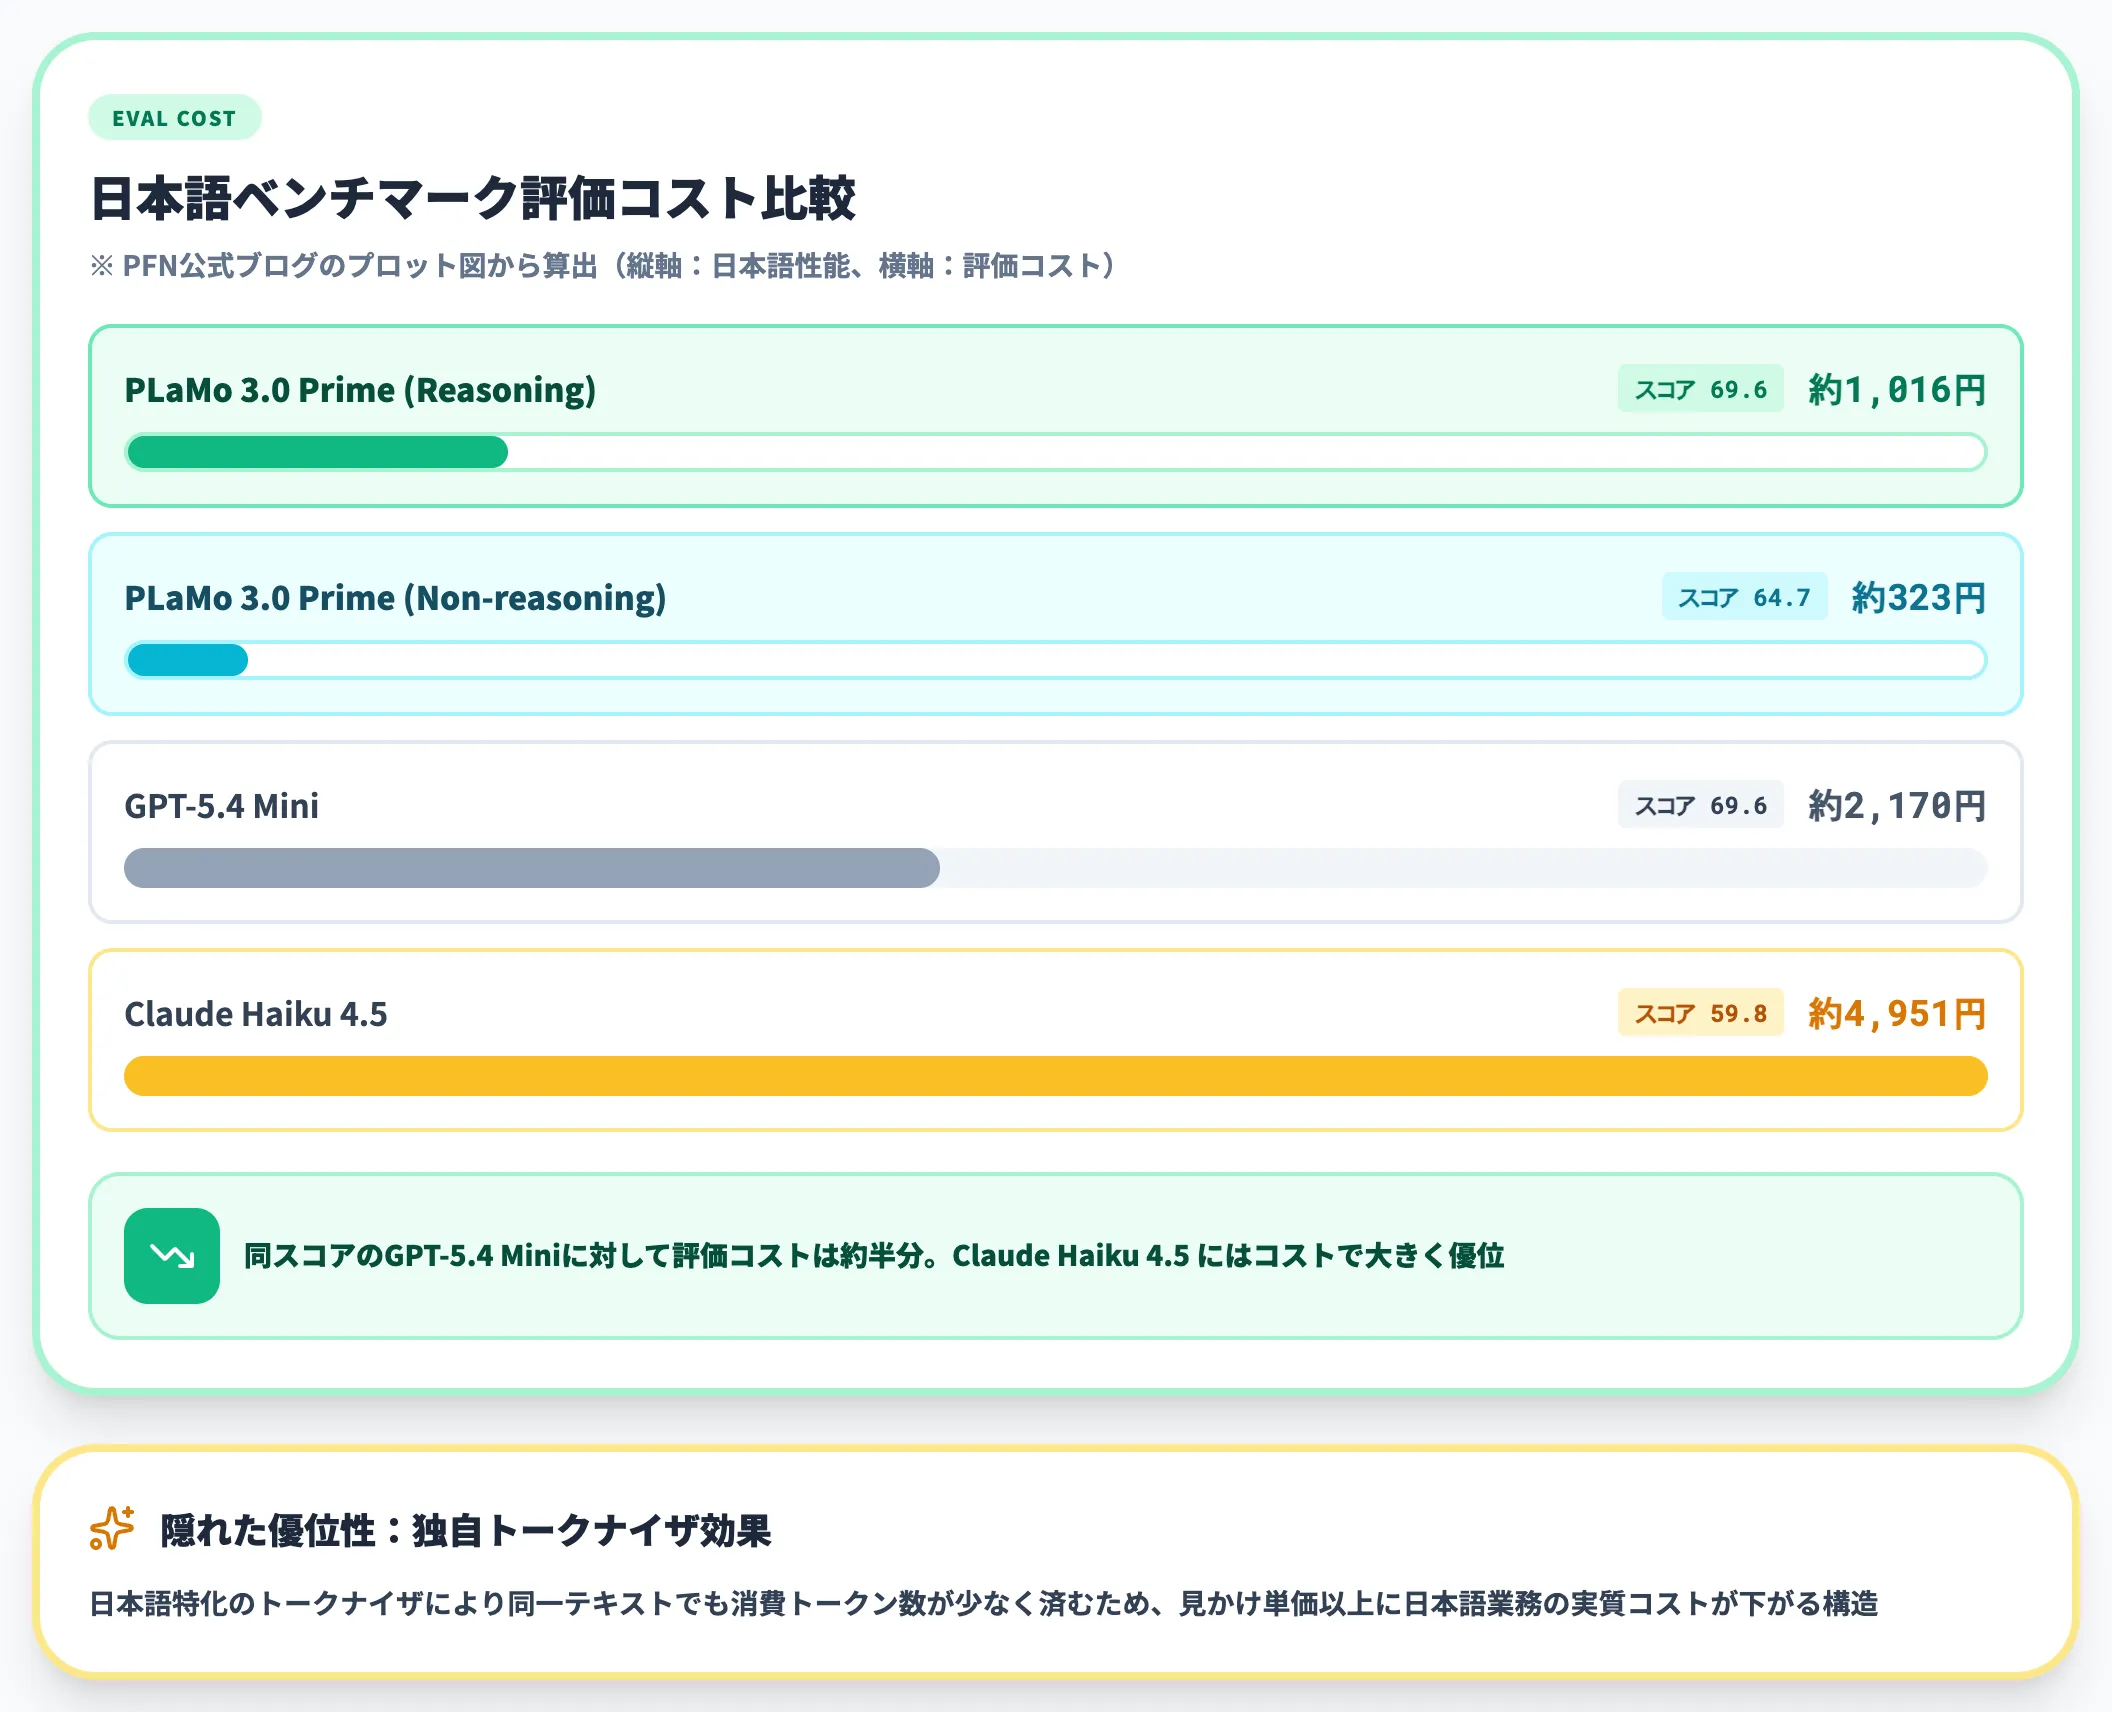Click the スコア 59.8 badge

pyautogui.click(x=1700, y=1013)
